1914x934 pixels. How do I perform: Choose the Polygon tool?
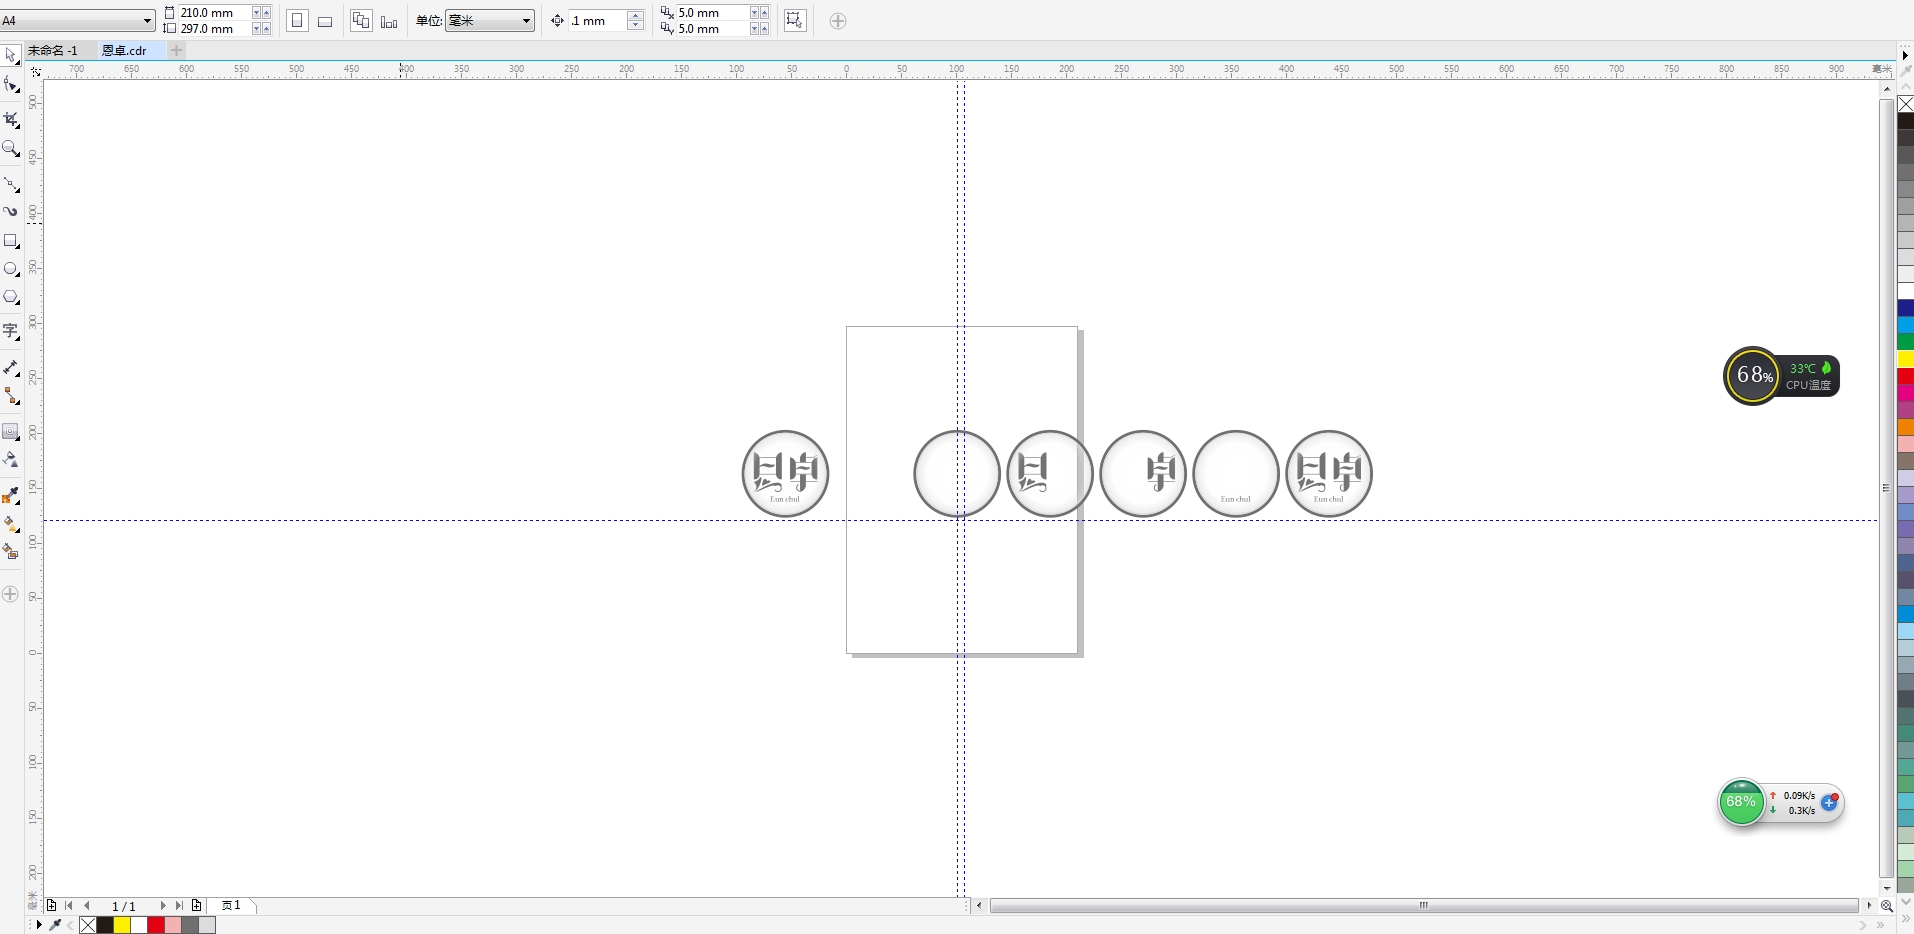(x=11, y=297)
